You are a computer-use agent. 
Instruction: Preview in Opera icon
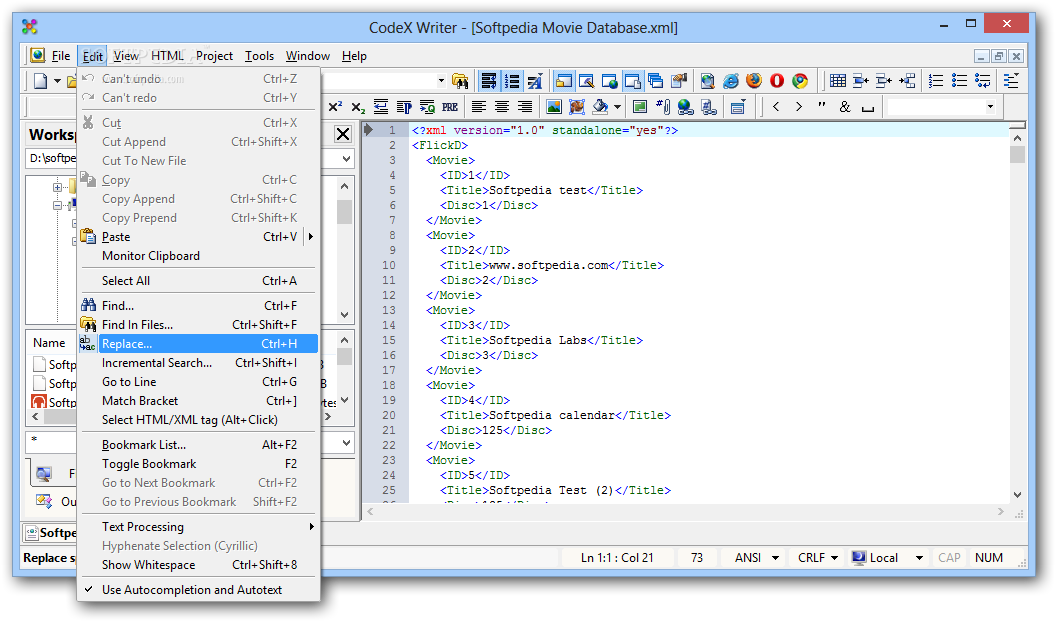777,81
